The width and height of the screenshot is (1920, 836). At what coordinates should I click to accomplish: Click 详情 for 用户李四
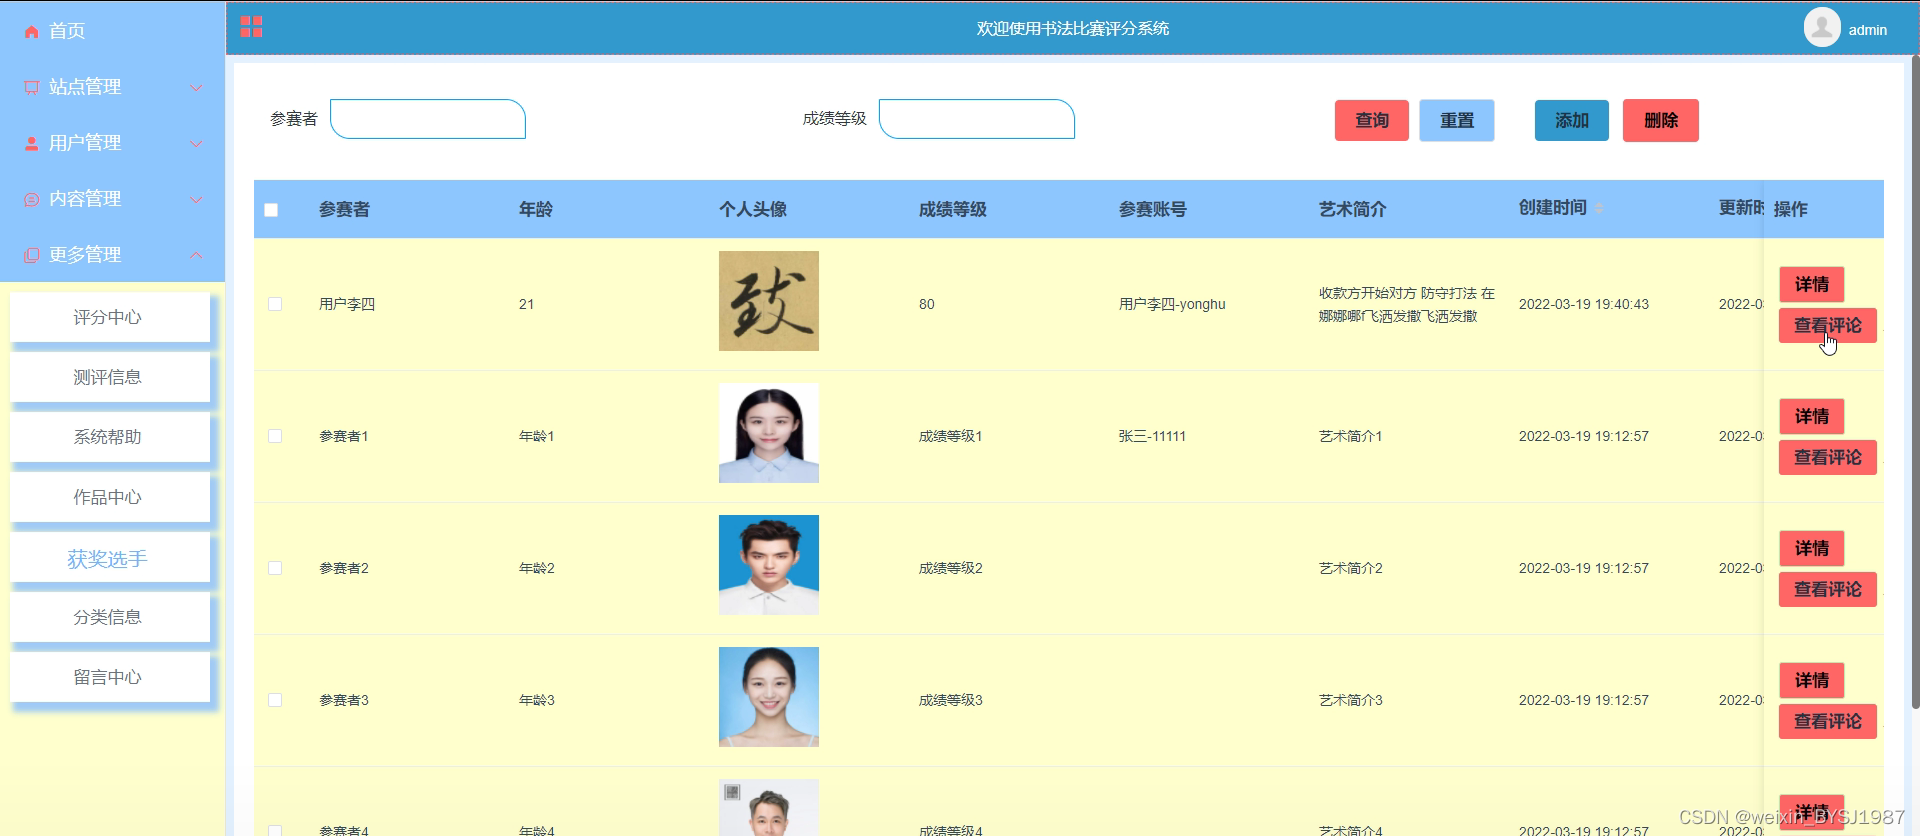1811,284
